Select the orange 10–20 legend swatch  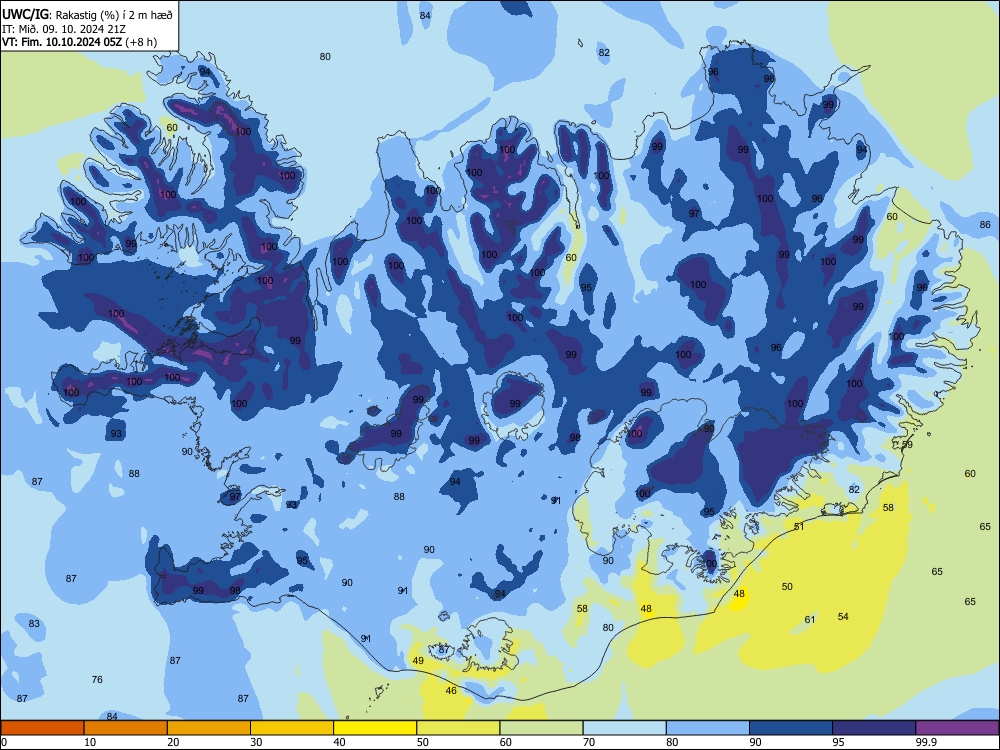click(126, 728)
